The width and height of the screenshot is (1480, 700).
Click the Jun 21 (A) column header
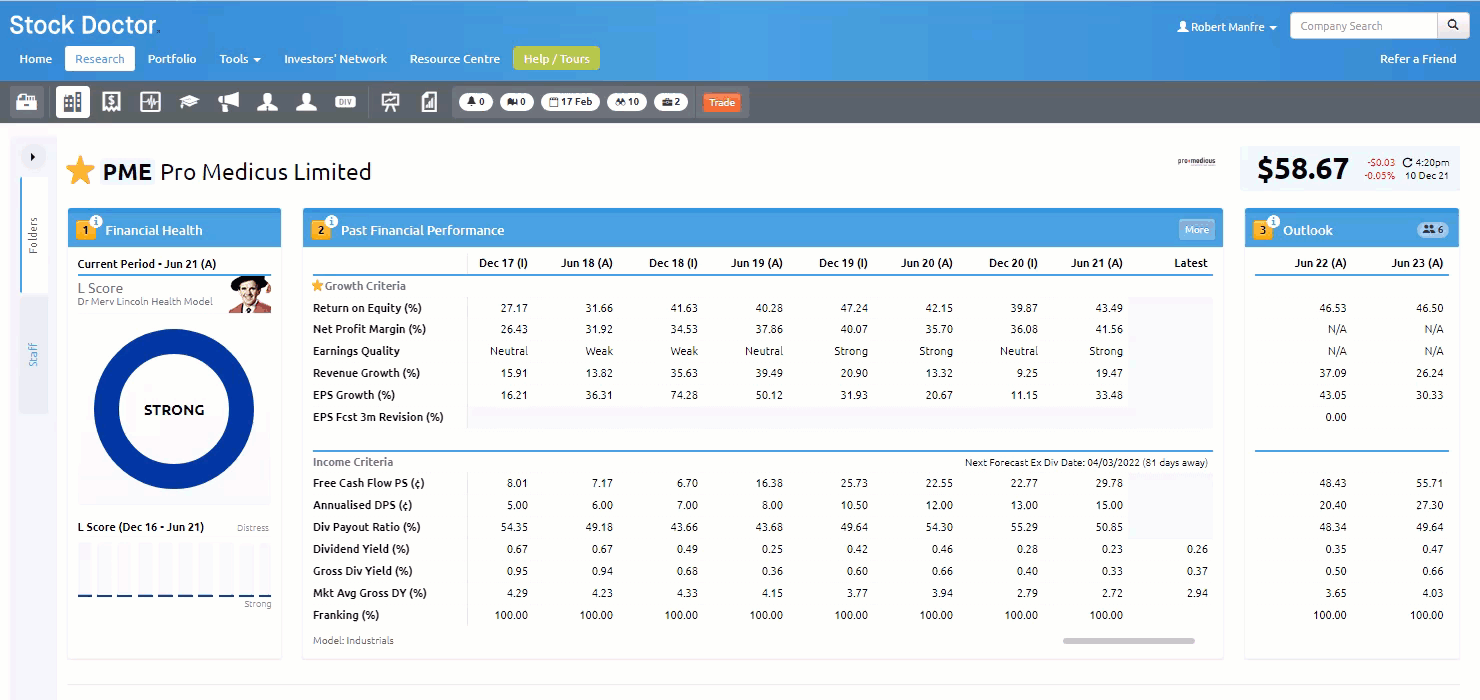click(1097, 263)
